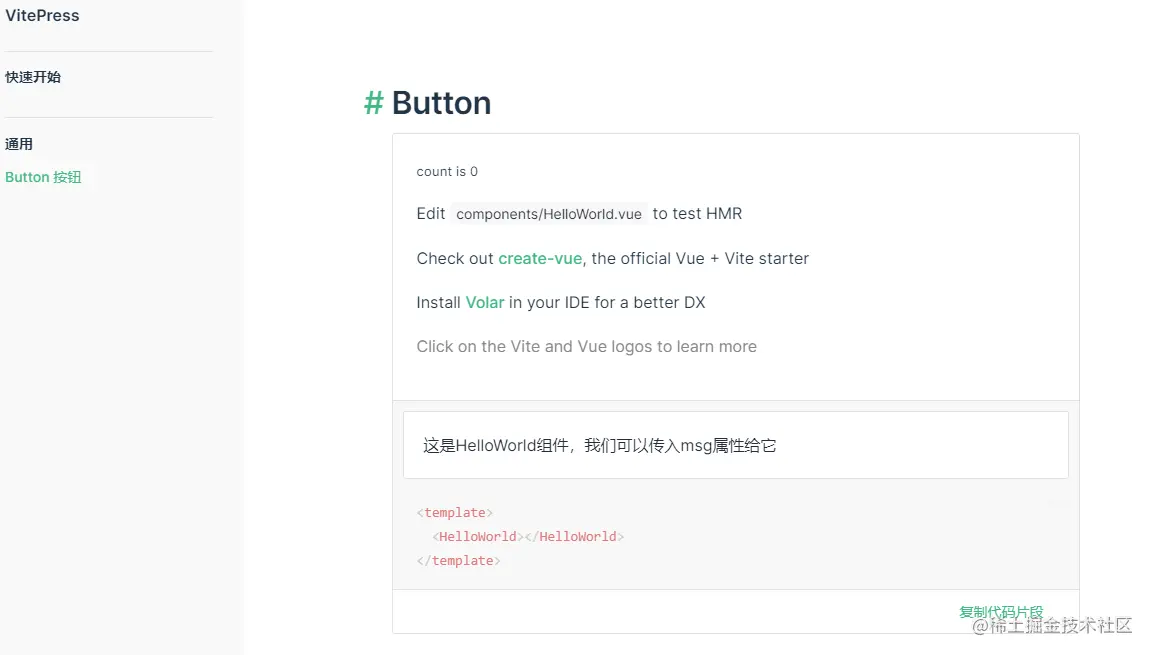Select the 通用 sidebar section
1152x655 pixels.
pos(19,144)
